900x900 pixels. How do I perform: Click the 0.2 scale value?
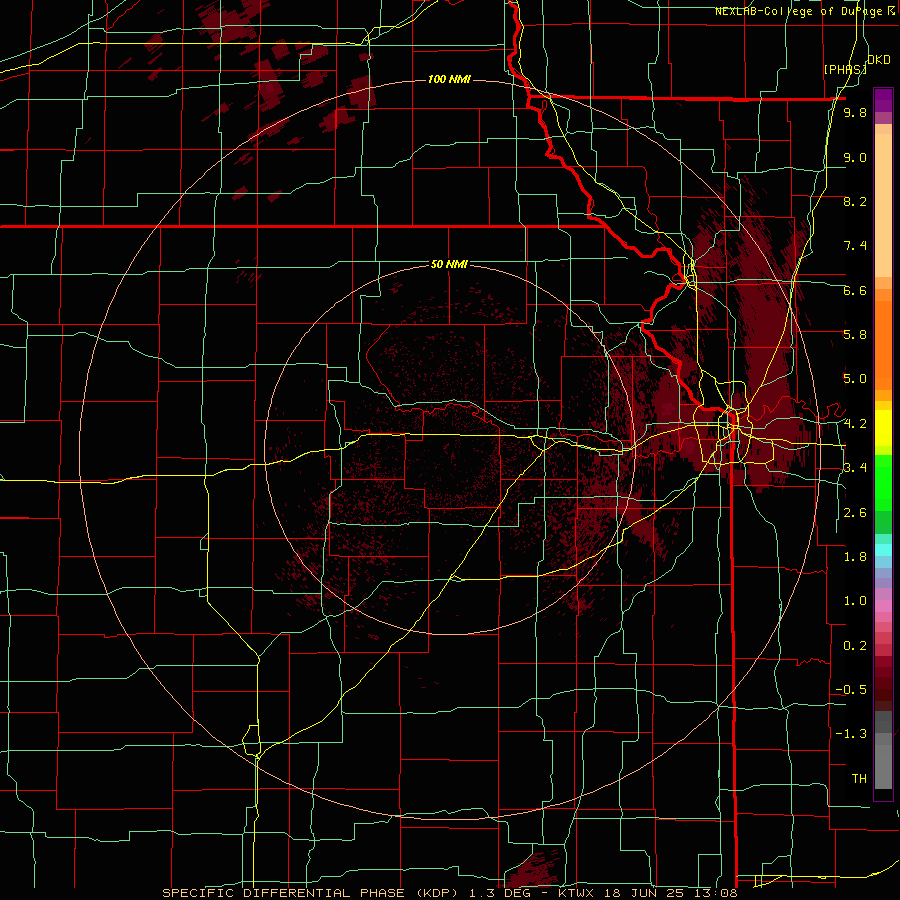(x=855, y=645)
